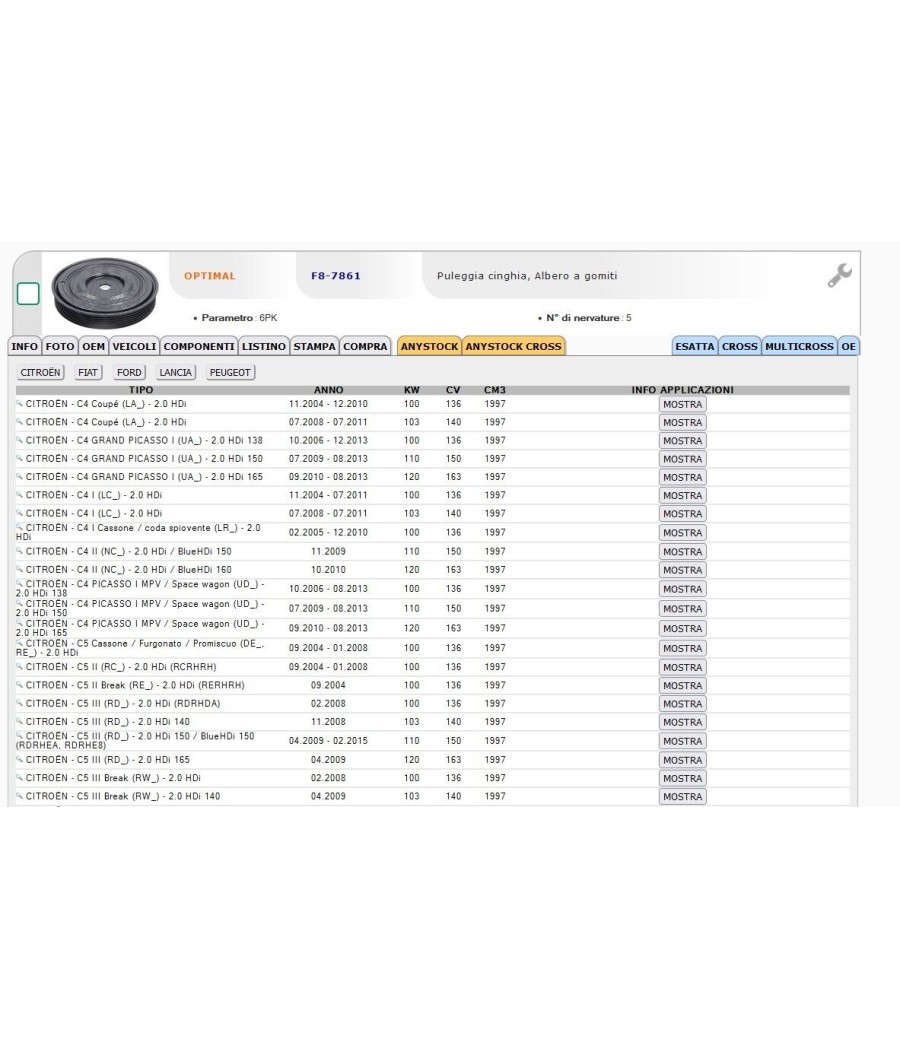The width and height of the screenshot is (900, 1050).
Task: Filter vehicles by CITROËN brand
Action: pos(40,372)
